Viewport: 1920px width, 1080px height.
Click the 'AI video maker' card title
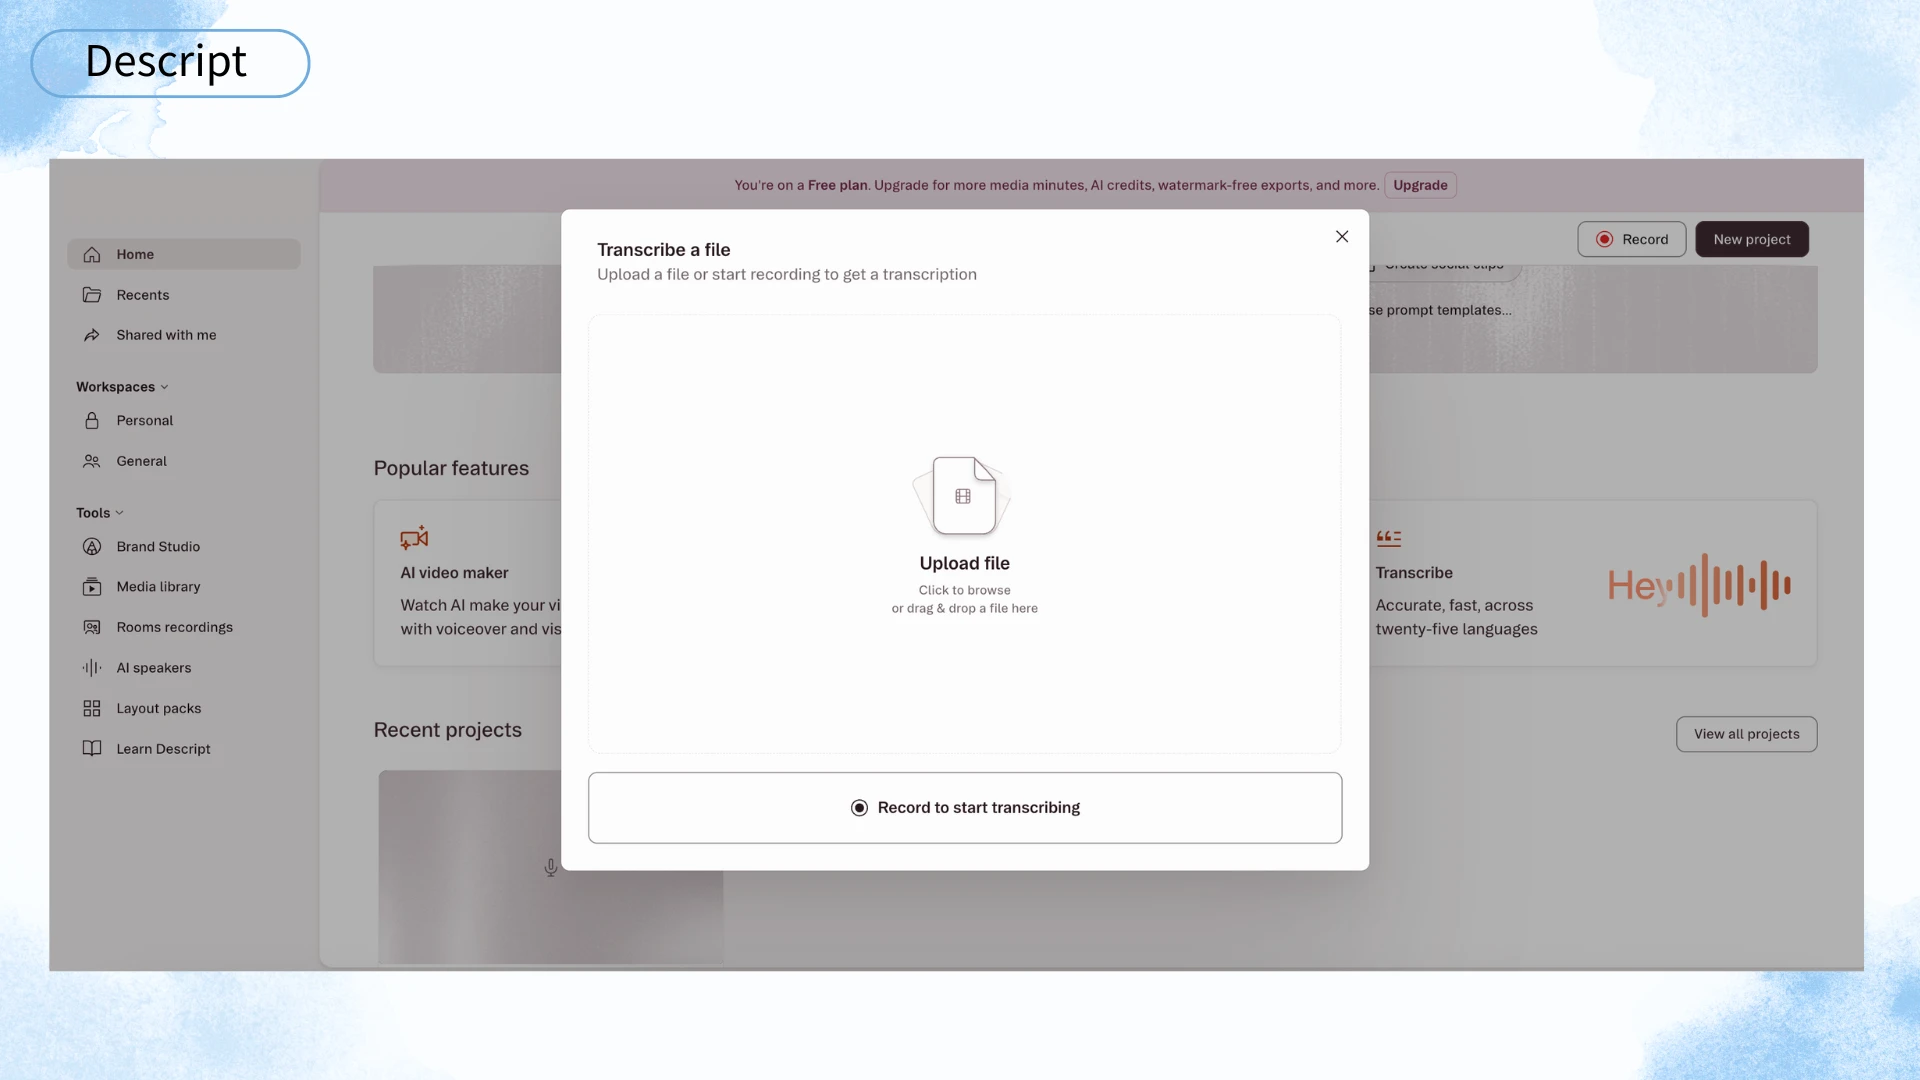(x=454, y=573)
